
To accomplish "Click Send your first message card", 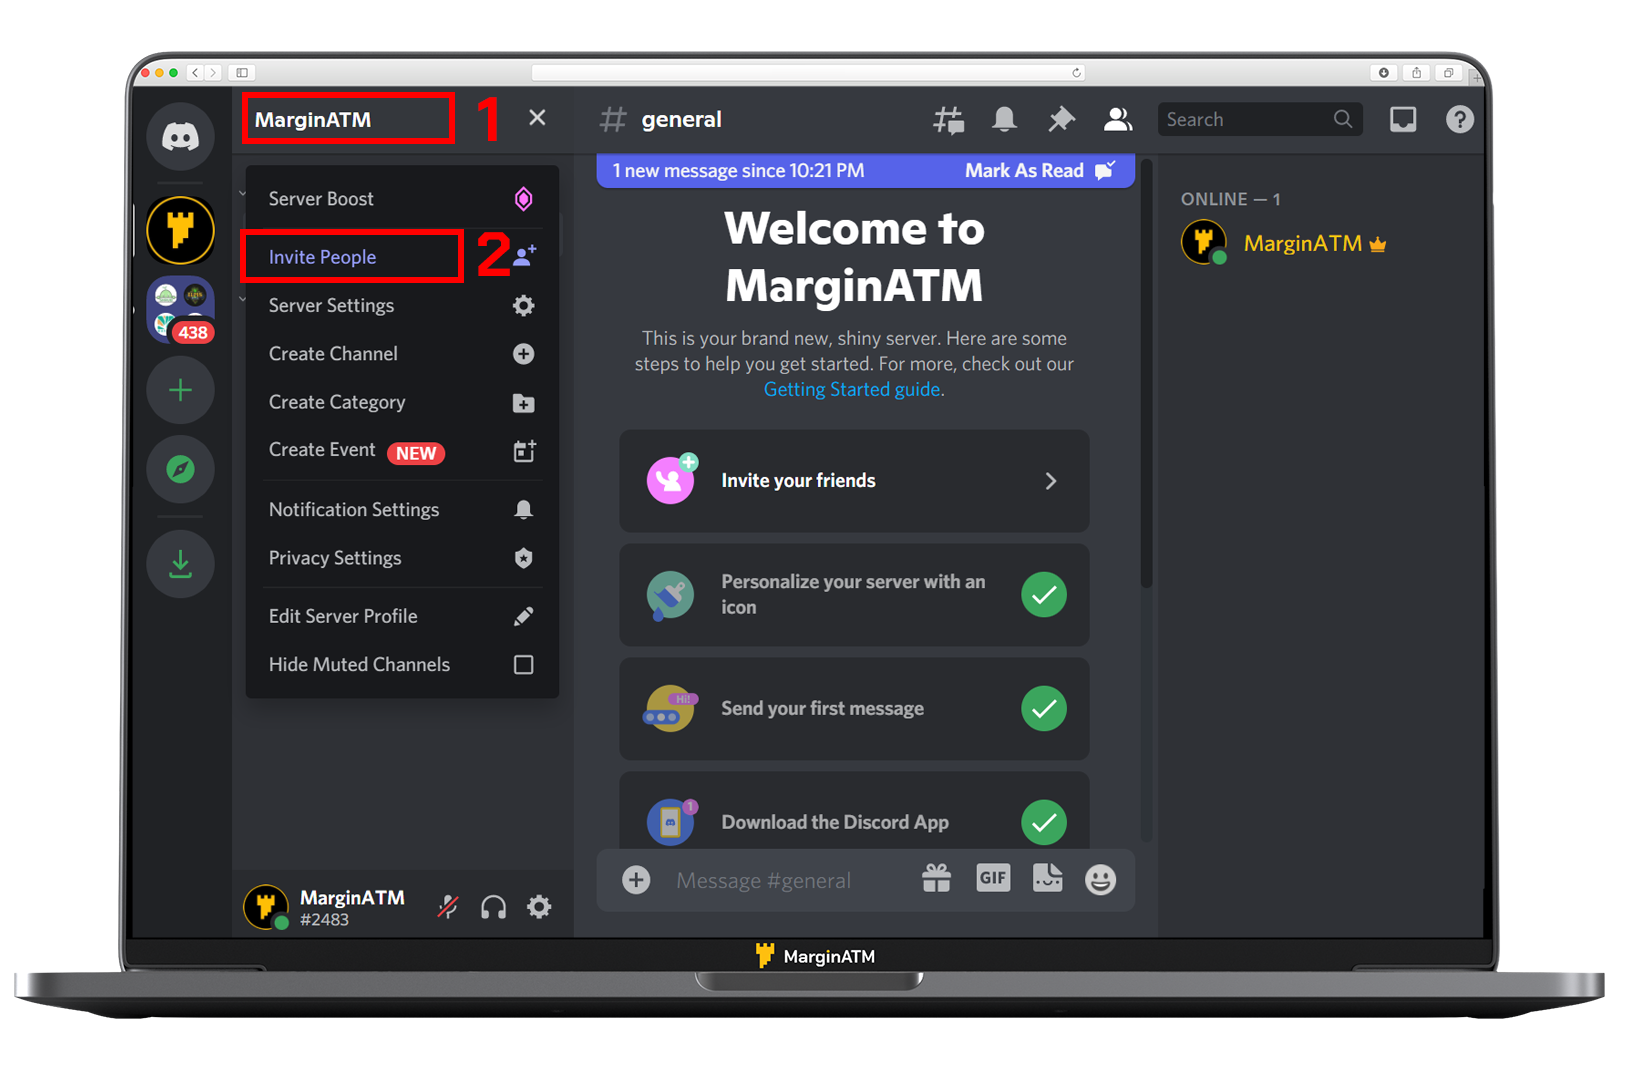I will (854, 709).
